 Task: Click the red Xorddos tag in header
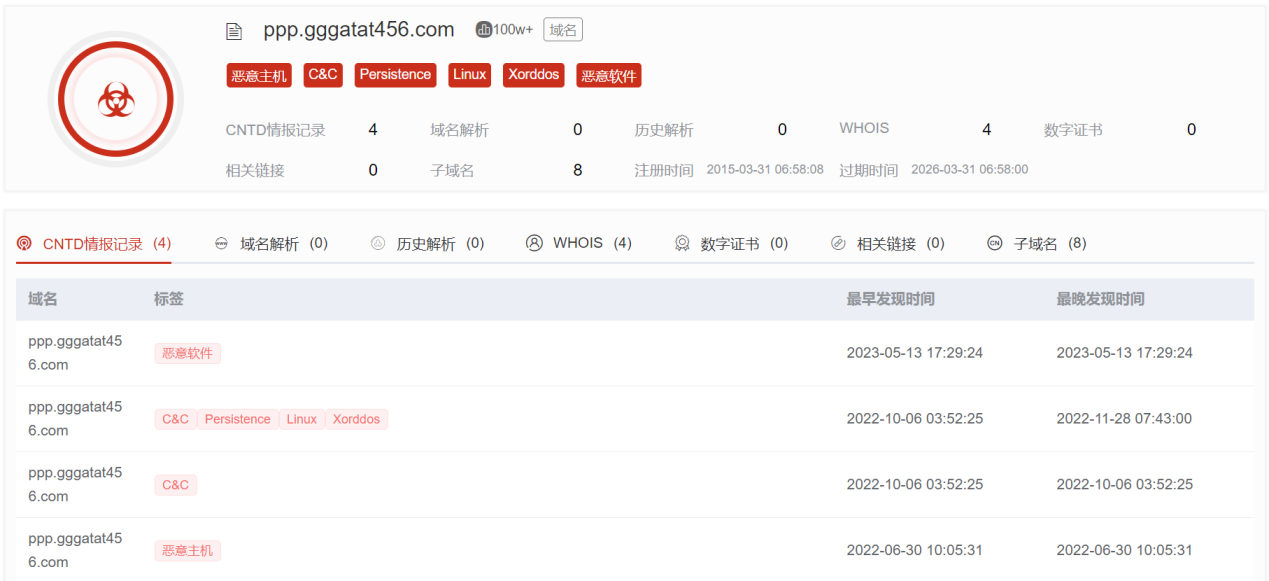click(533, 75)
